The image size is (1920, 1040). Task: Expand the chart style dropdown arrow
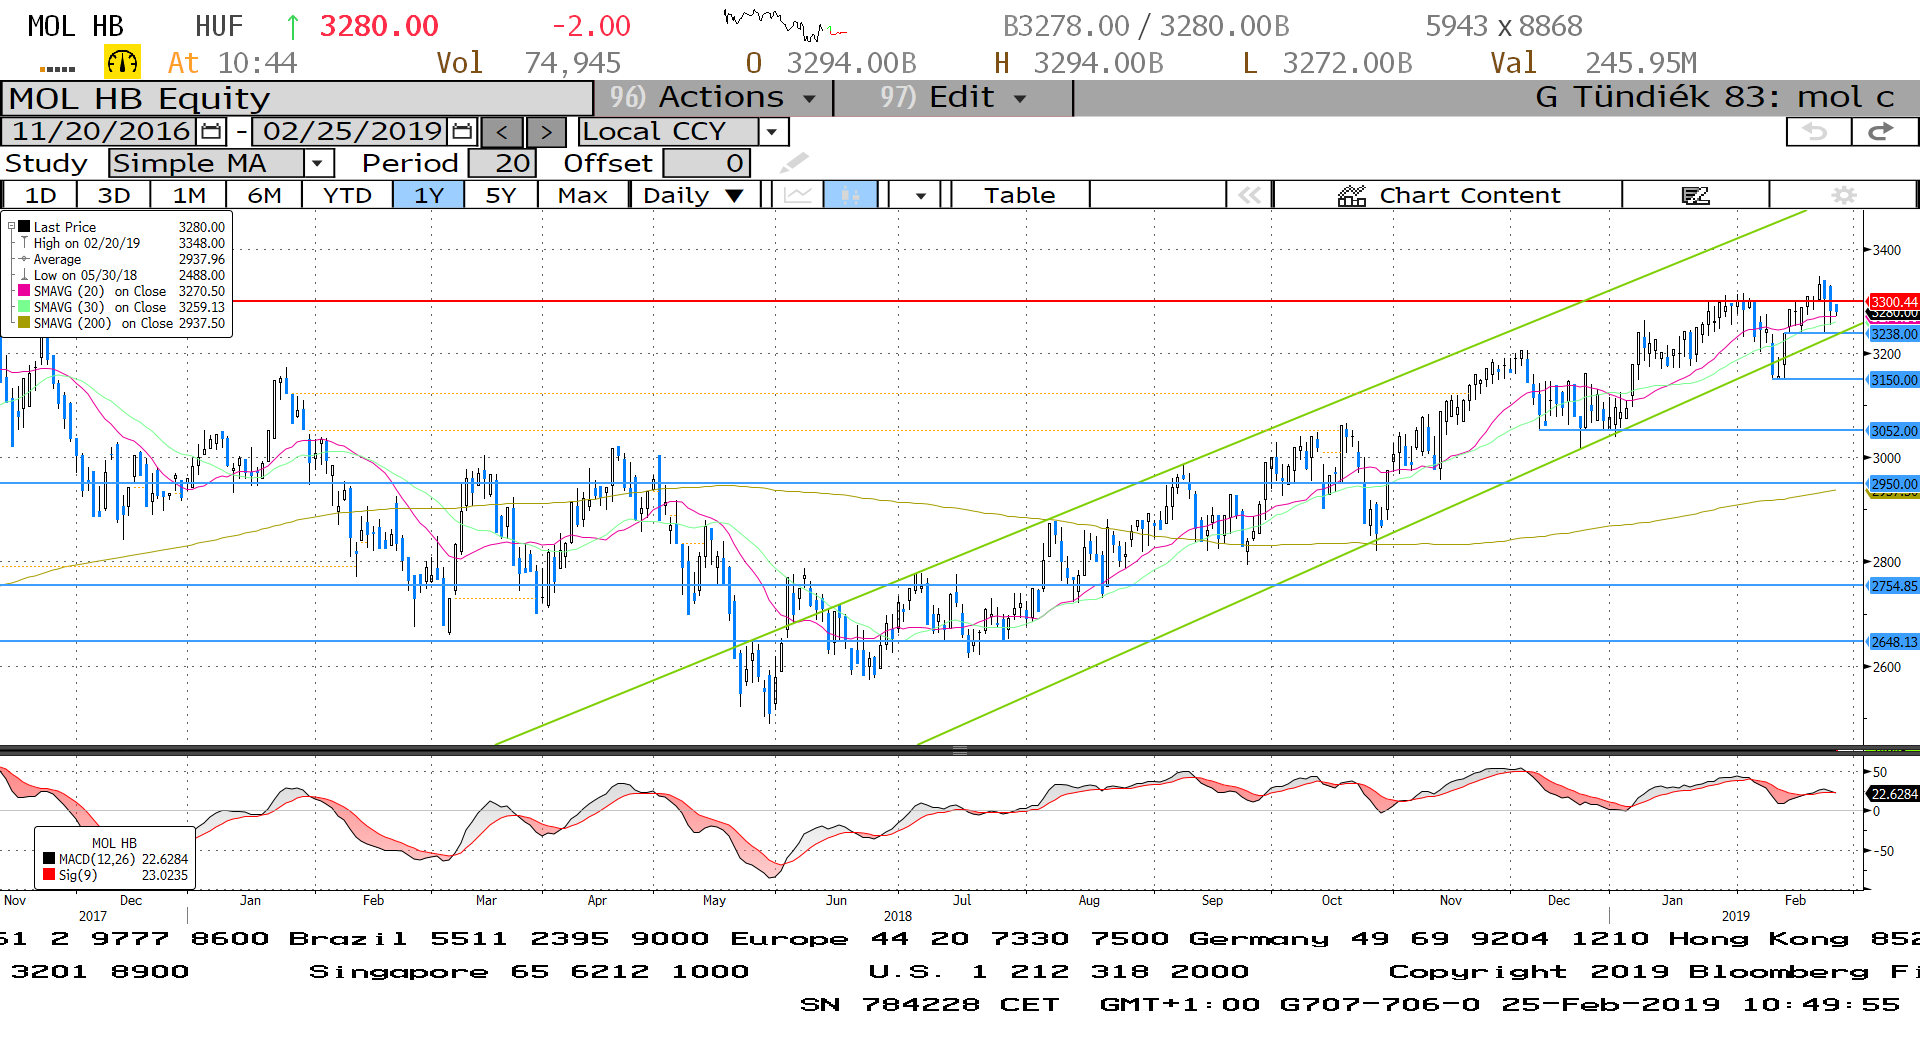tap(920, 195)
